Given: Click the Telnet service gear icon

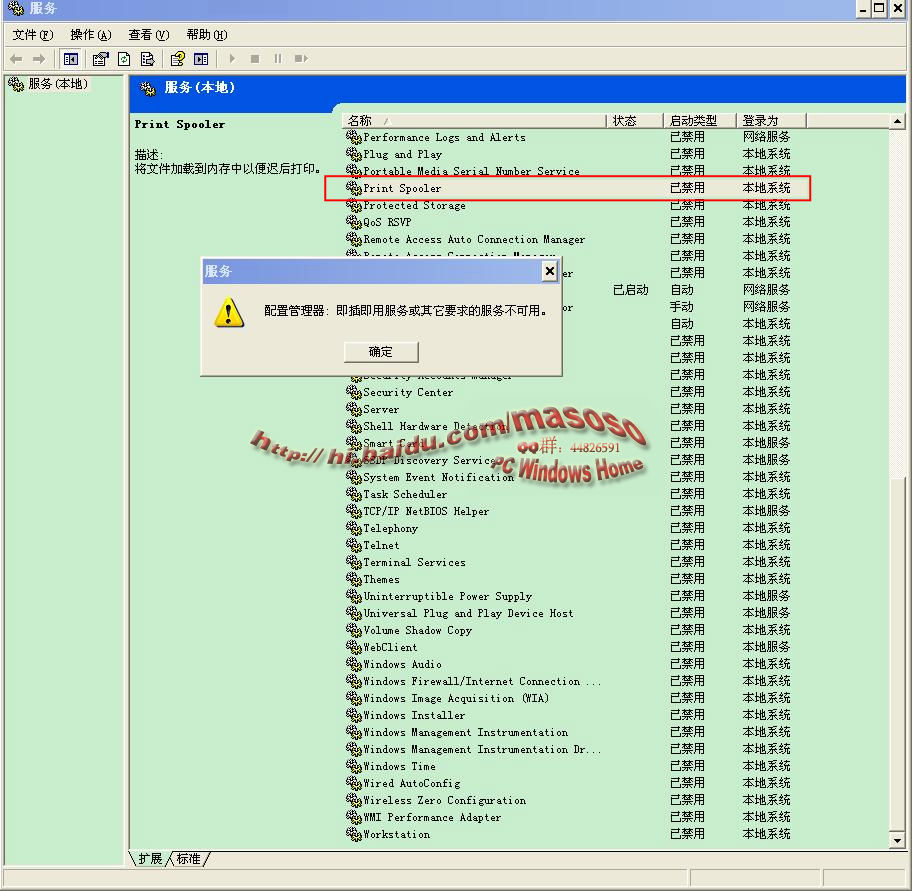Looking at the screenshot, I should coord(354,545).
